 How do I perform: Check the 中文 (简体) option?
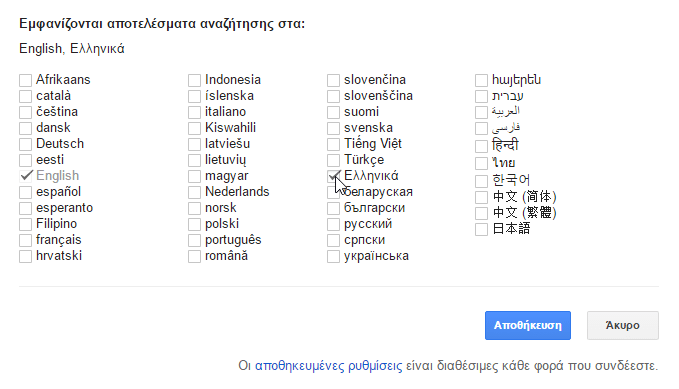coord(482,197)
